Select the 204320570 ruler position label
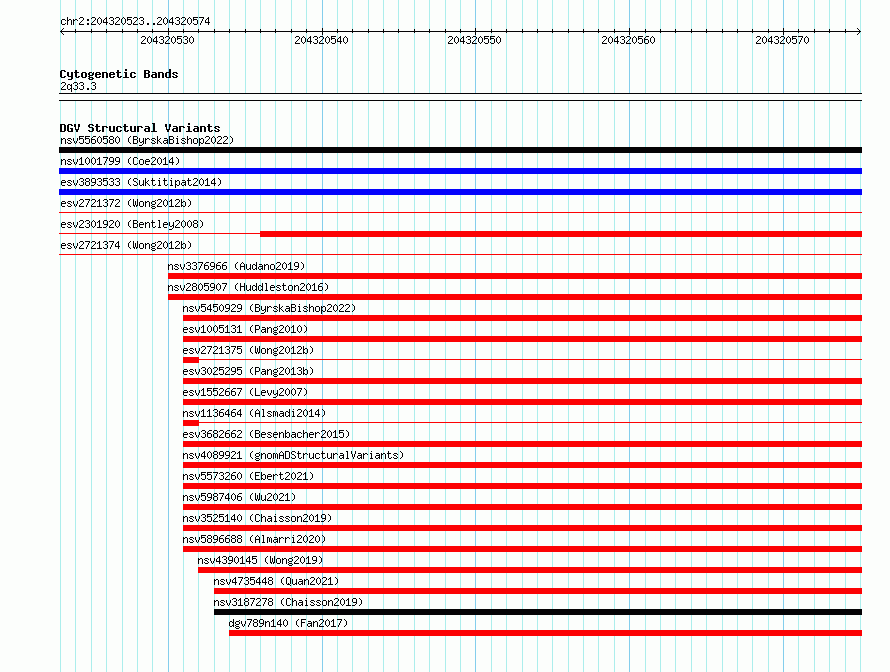This screenshot has width=890, height=672. coord(782,40)
